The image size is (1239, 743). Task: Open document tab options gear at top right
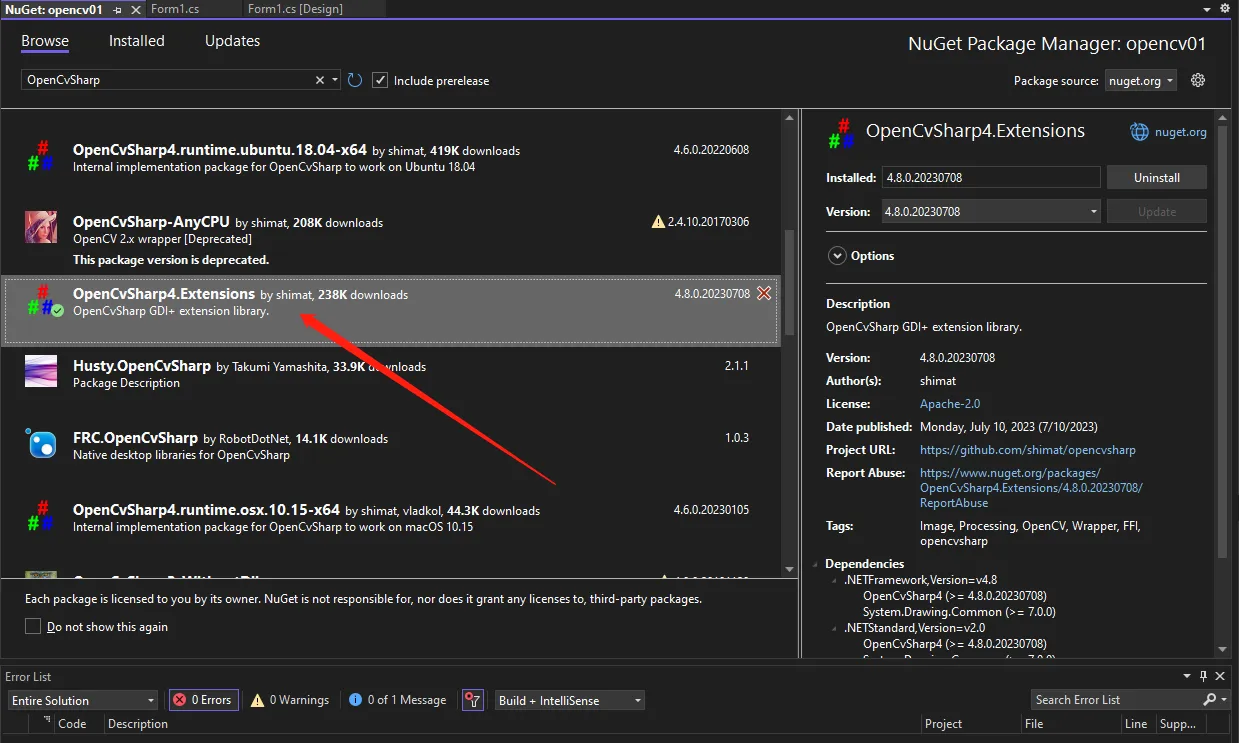coord(1226,9)
